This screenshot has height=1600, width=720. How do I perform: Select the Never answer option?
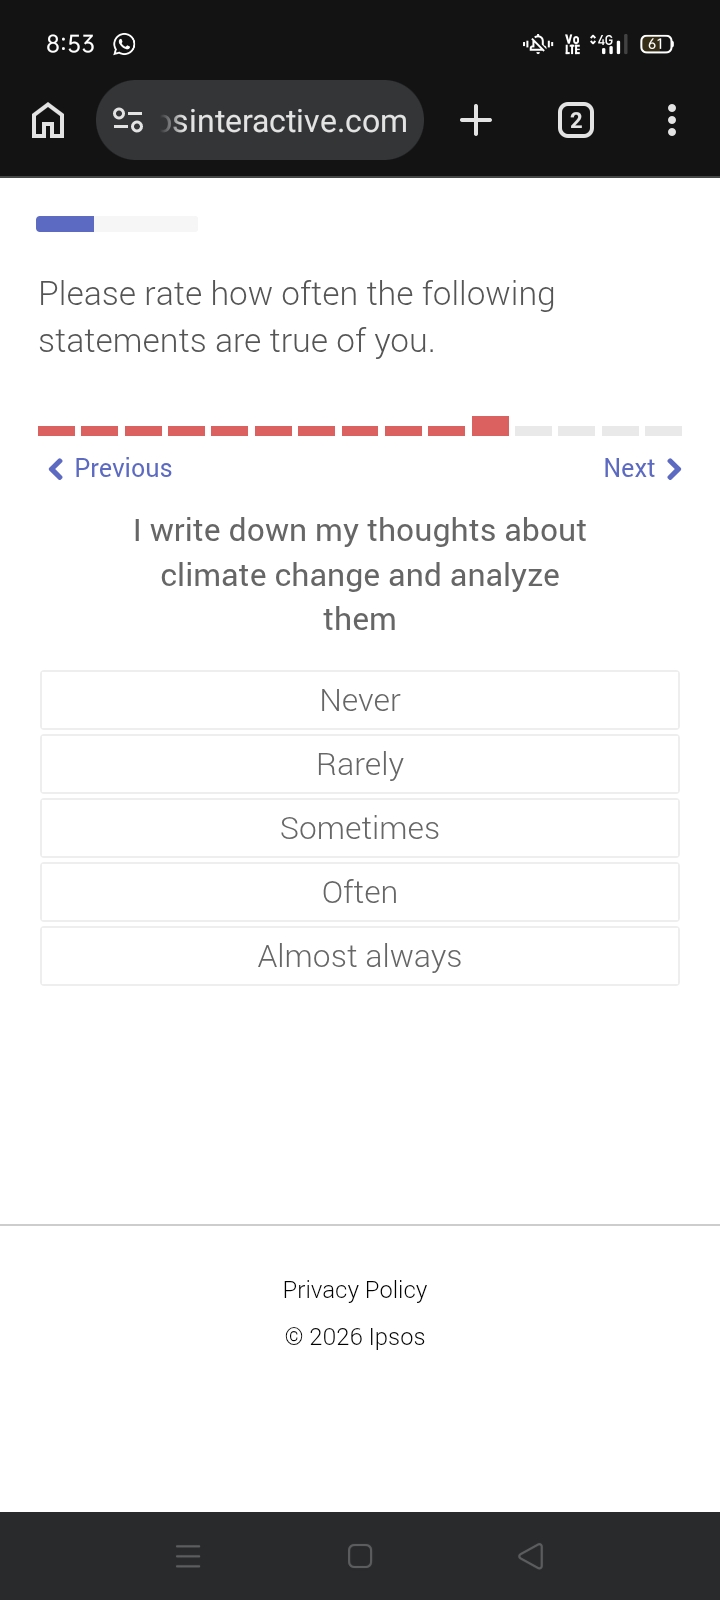[360, 700]
